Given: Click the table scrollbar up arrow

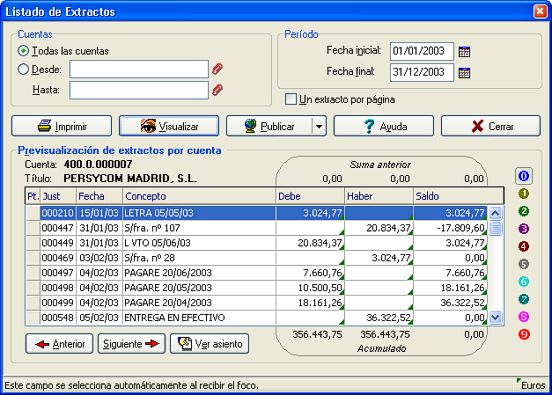Looking at the screenshot, I should 495,213.
